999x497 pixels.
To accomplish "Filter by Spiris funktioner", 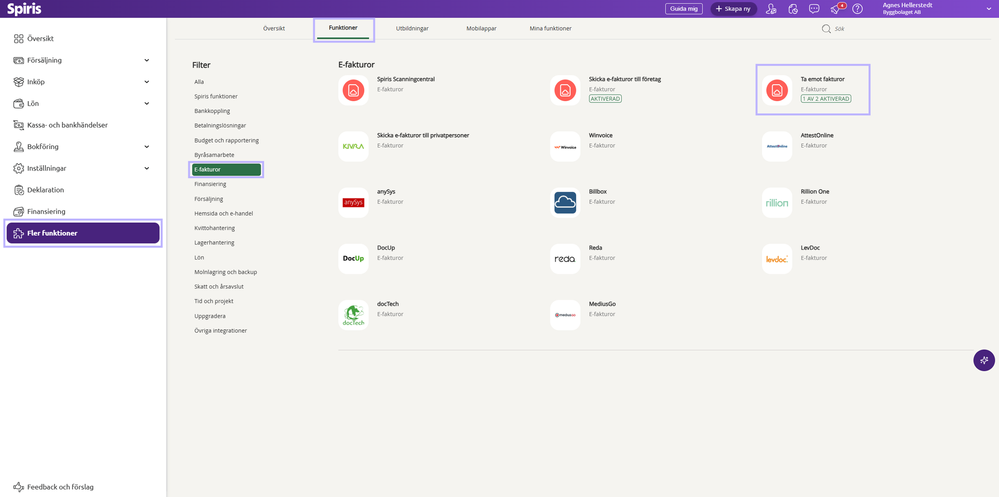I will click(x=216, y=97).
